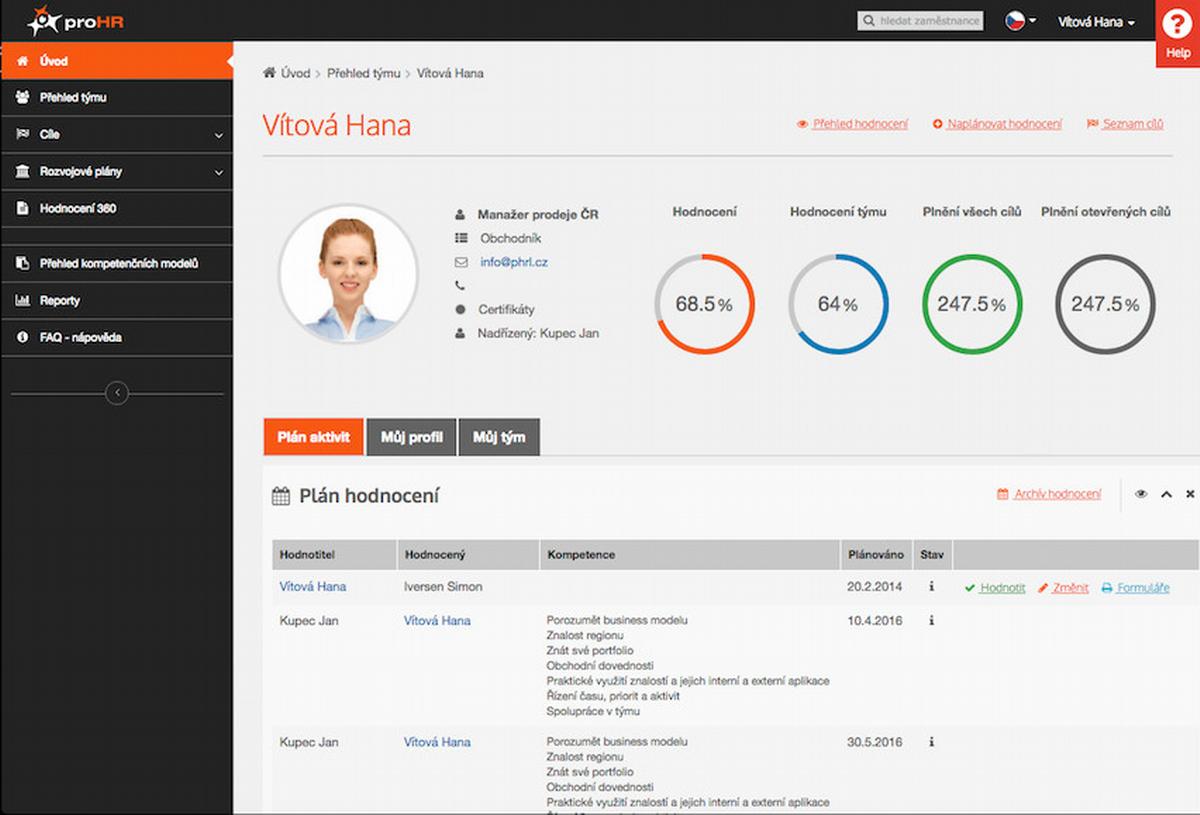
Task: Click the profile photo of Vítová Hana
Action: coord(348,274)
